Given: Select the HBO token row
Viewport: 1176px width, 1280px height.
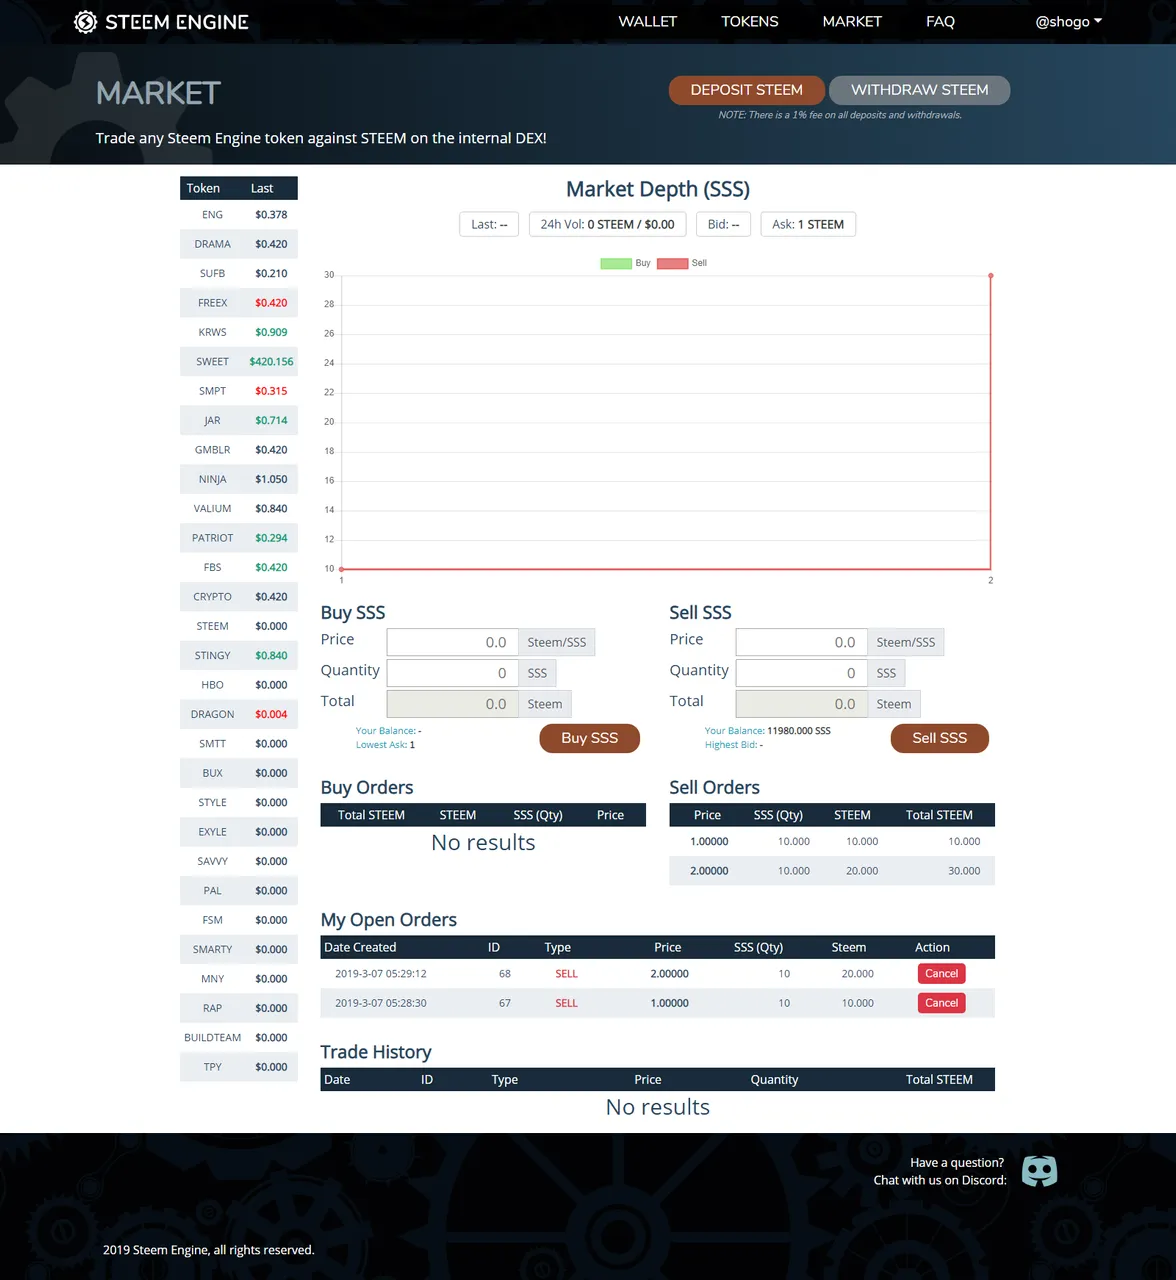Looking at the screenshot, I should pos(239,685).
